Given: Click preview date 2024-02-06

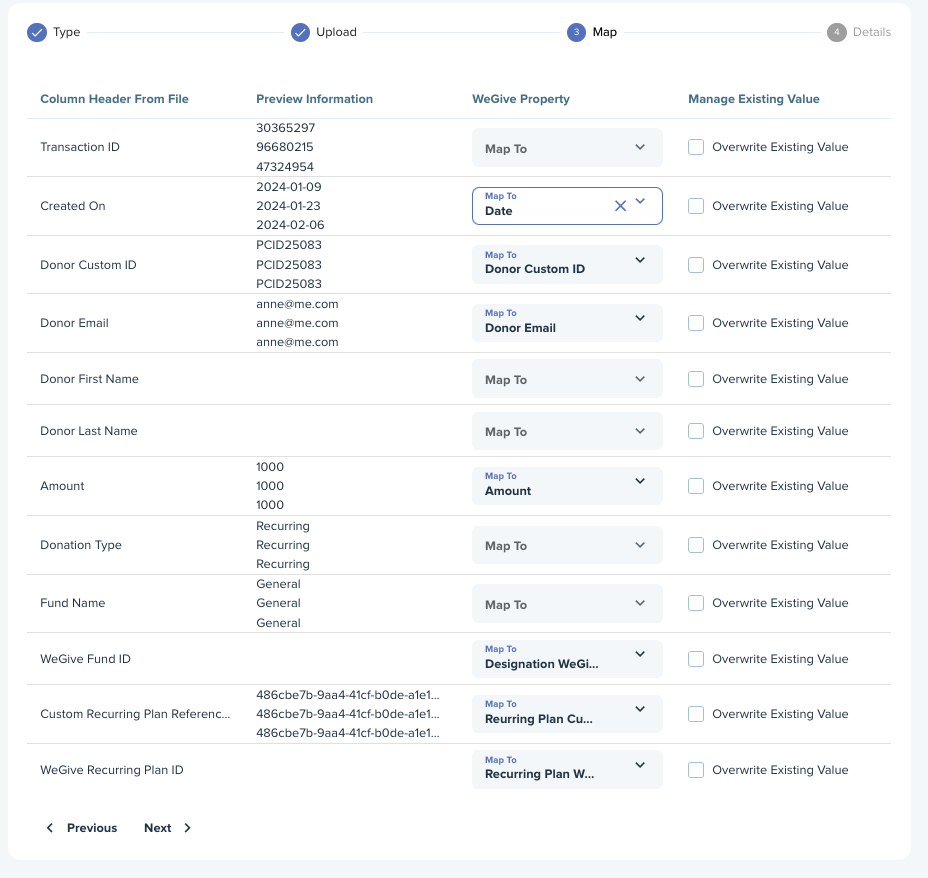Looking at the screenshot, I should click(290, 225).
